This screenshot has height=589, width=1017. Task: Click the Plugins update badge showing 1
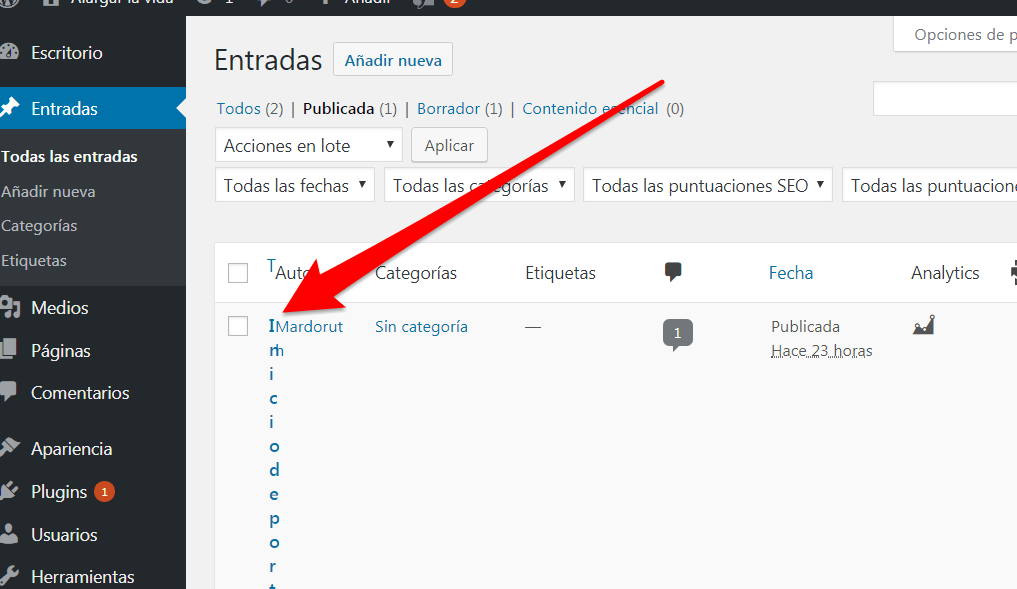click(x=104, y=492)
